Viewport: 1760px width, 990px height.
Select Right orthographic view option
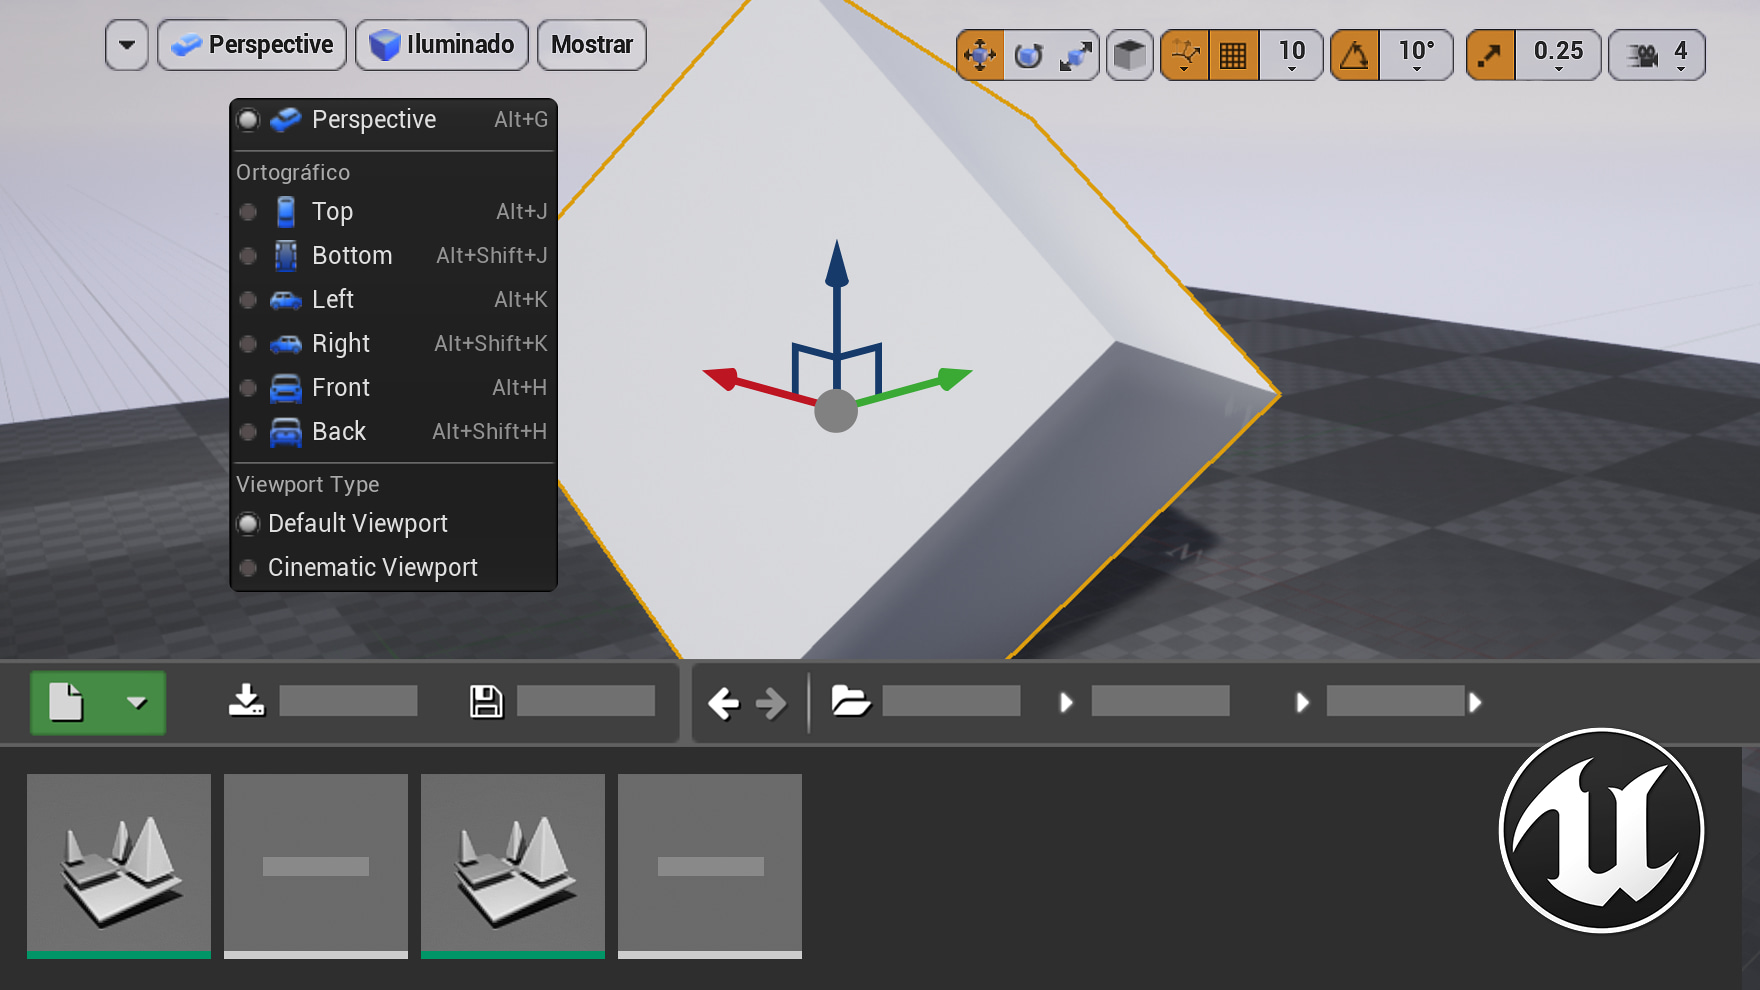click(393, 344)
